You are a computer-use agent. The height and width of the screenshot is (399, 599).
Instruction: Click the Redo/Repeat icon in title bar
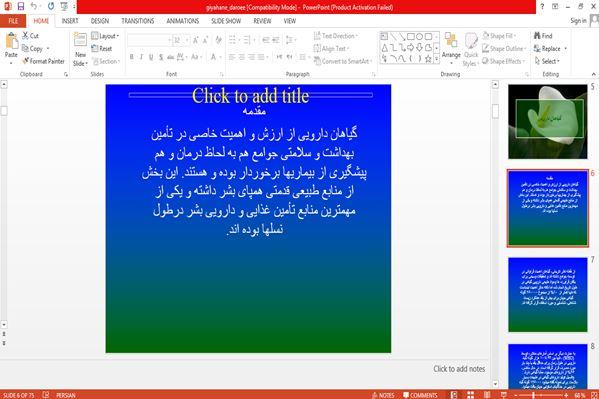(x=51, y=6)
